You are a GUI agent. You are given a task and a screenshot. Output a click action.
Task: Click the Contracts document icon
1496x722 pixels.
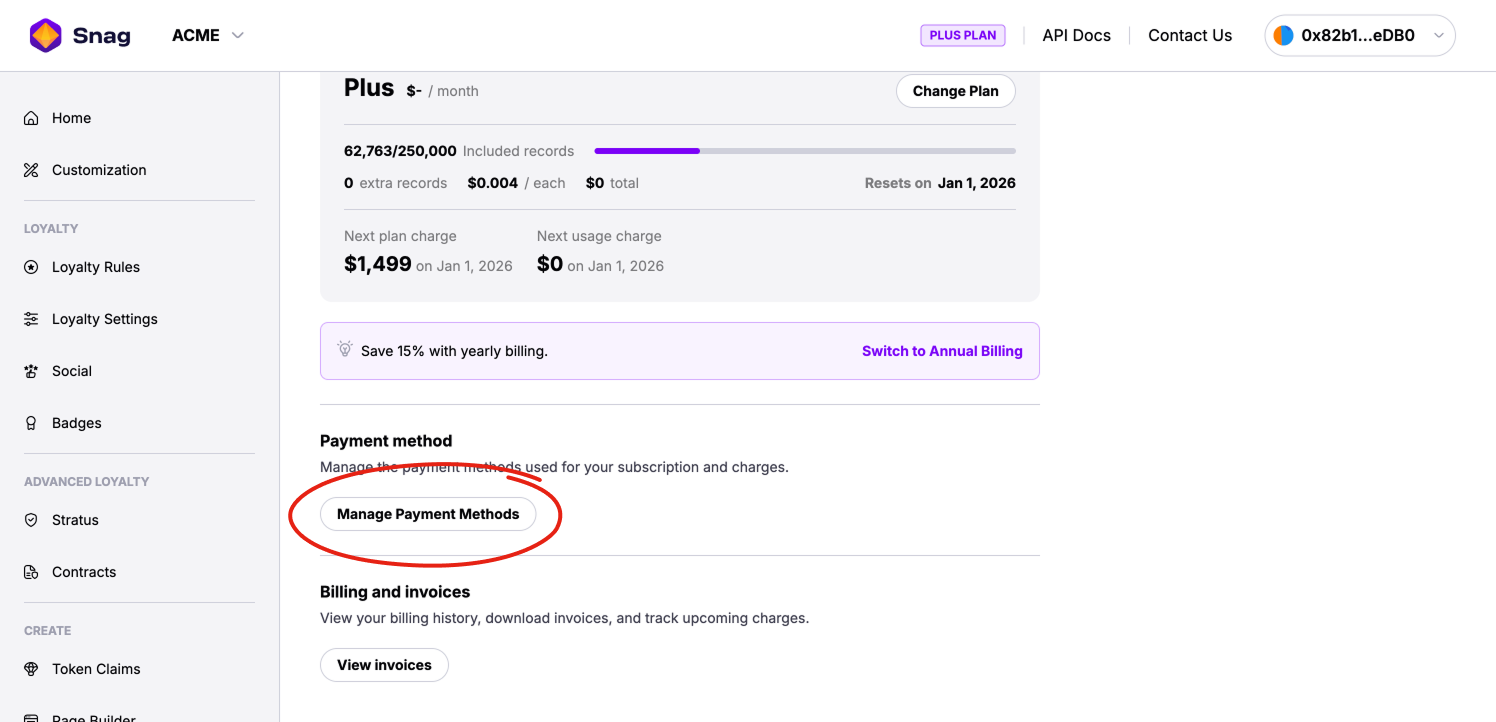31,572
